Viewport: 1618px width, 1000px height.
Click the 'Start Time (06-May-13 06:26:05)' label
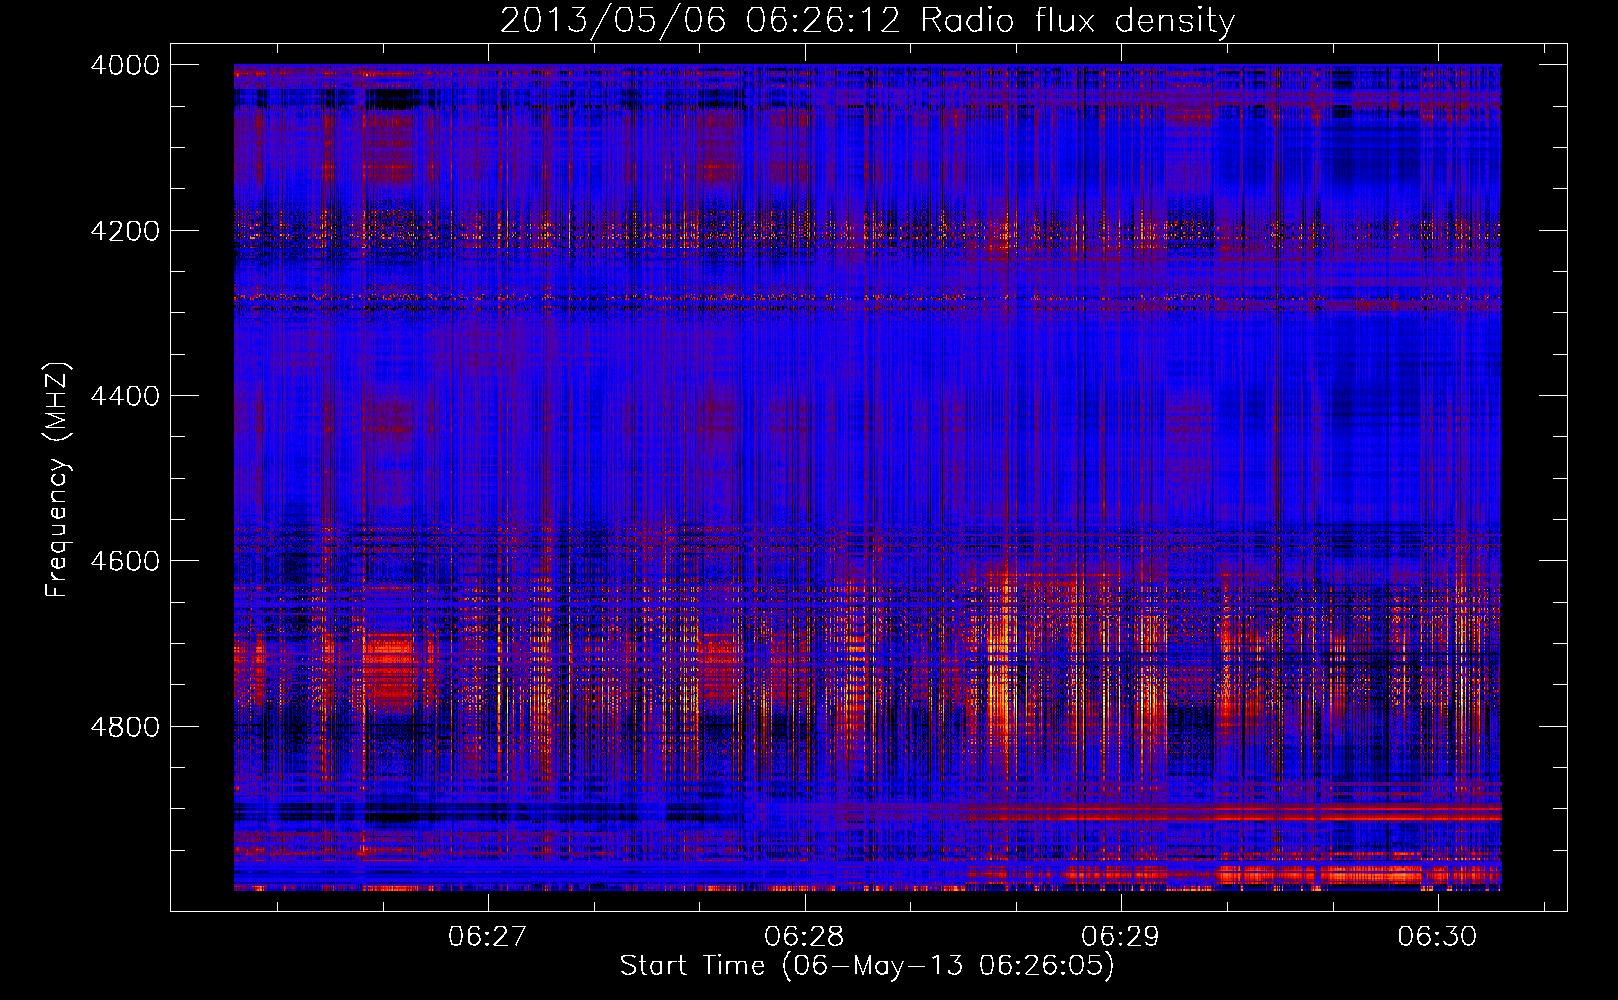point(867,966)
